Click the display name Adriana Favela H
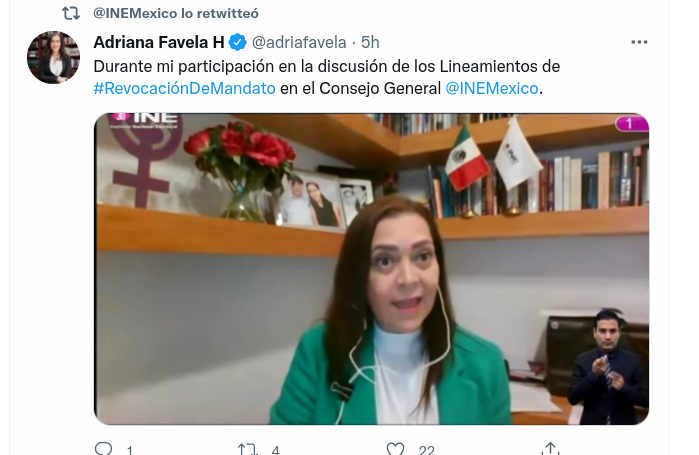The image size is (699, 455). point(159,42)
